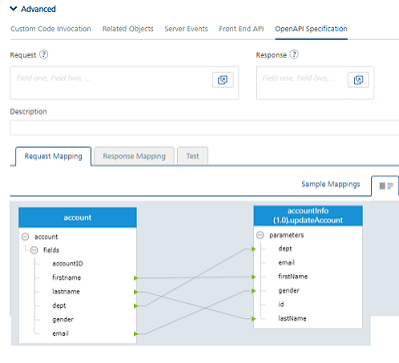
Task: Open the Response field selector icon
Action: click(358, 80)
